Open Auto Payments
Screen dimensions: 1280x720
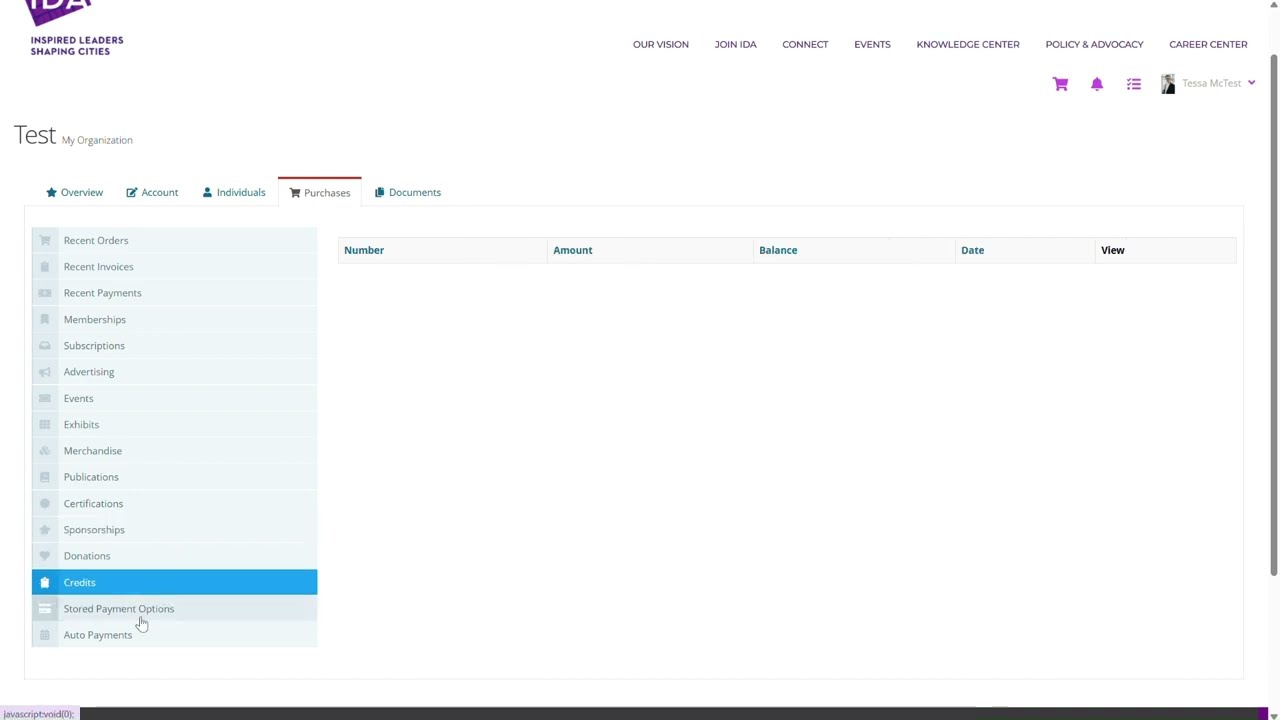(174, 635)
